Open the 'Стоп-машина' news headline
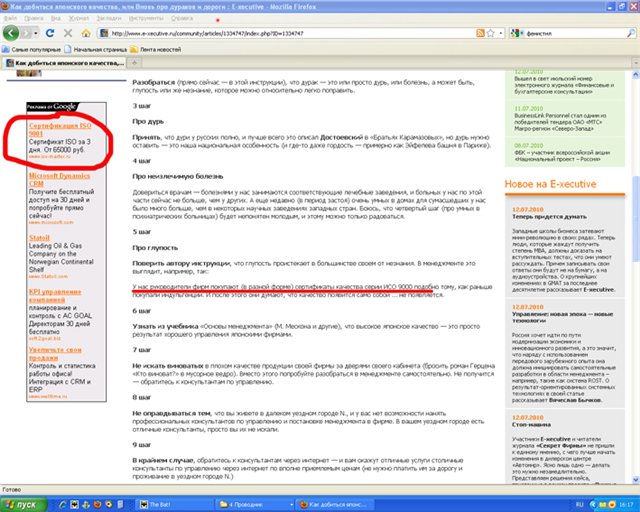Image resolution: width=640 pixels, height=512 pixels. click(531, 425)
